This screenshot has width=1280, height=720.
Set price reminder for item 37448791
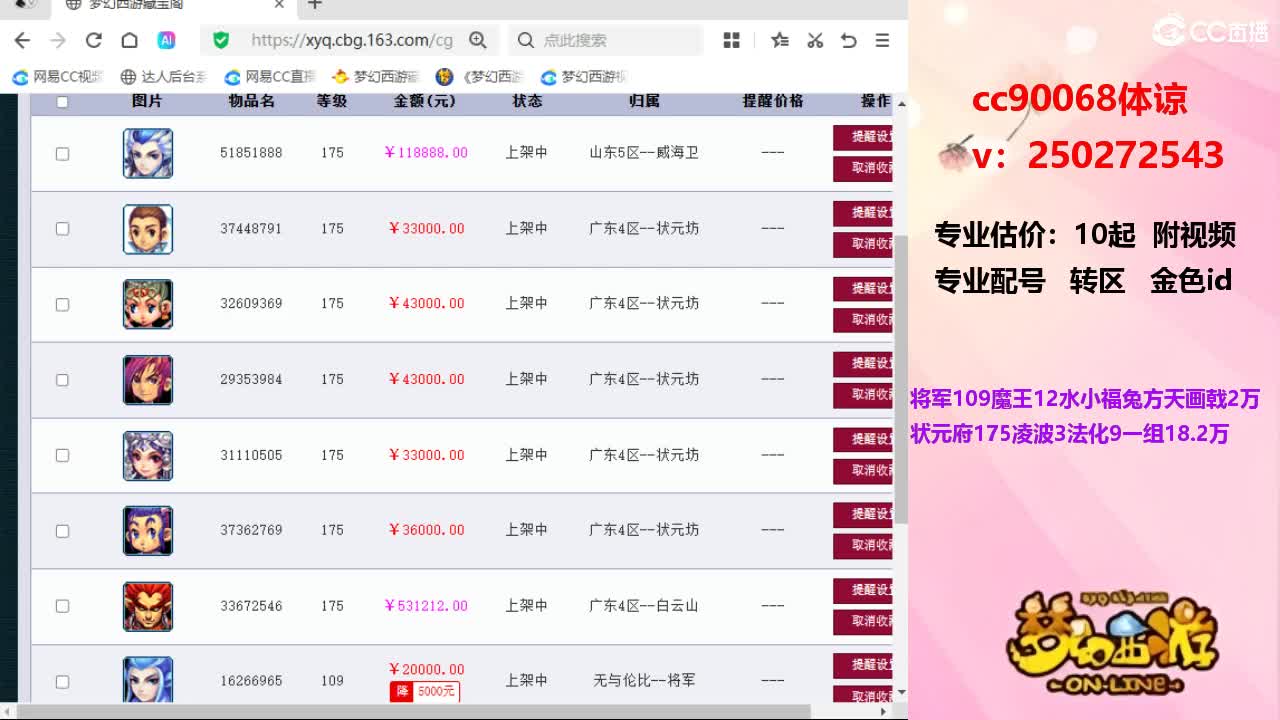(x=862, y=213)
